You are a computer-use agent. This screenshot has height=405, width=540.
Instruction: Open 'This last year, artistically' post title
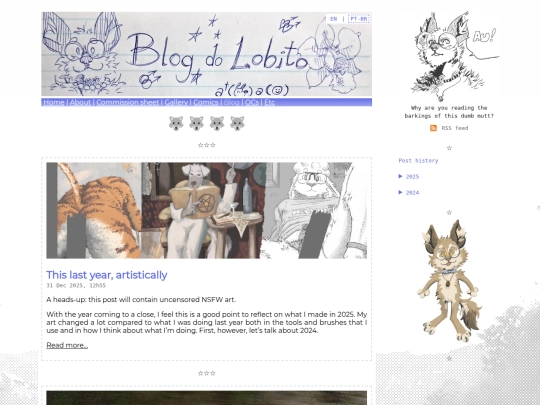(107, 275)
